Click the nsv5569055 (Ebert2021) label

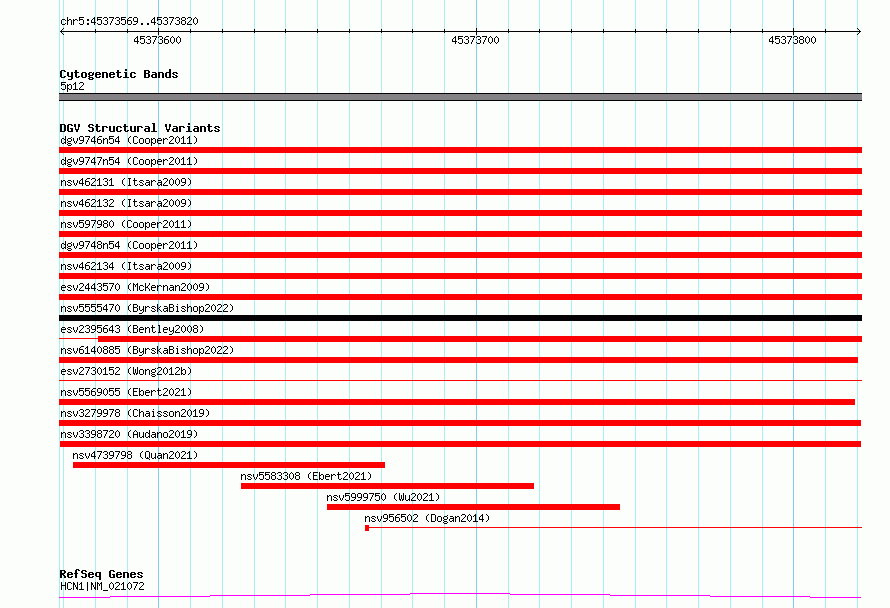point(126,392)
